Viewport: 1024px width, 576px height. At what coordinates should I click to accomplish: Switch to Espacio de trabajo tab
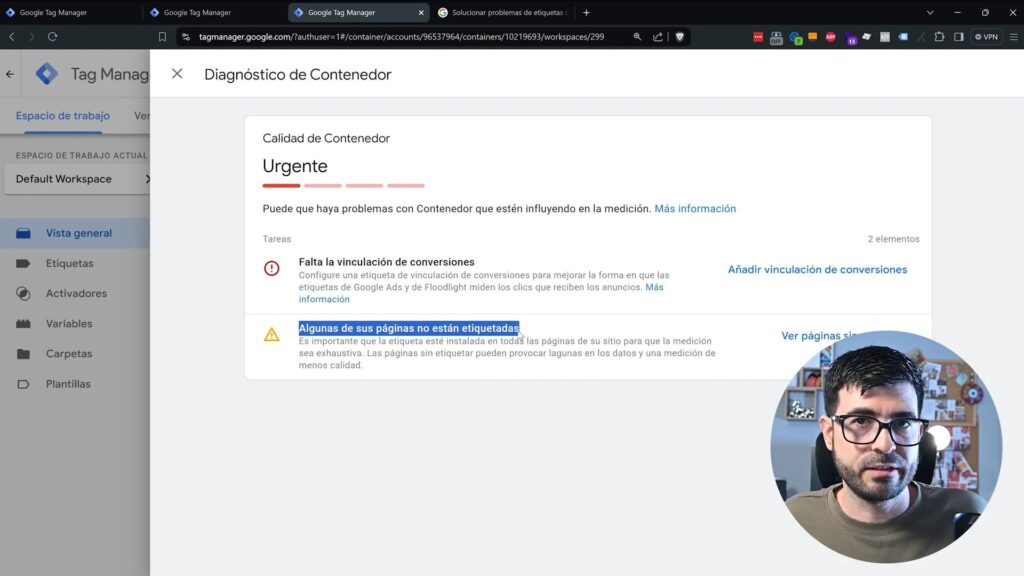coord(63,116)
